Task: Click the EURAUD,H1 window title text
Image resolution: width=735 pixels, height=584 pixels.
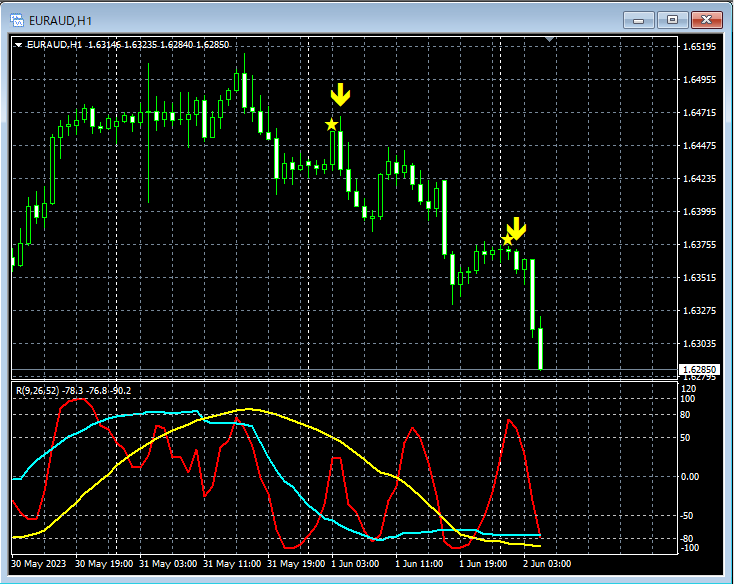Action: [60, 21]
